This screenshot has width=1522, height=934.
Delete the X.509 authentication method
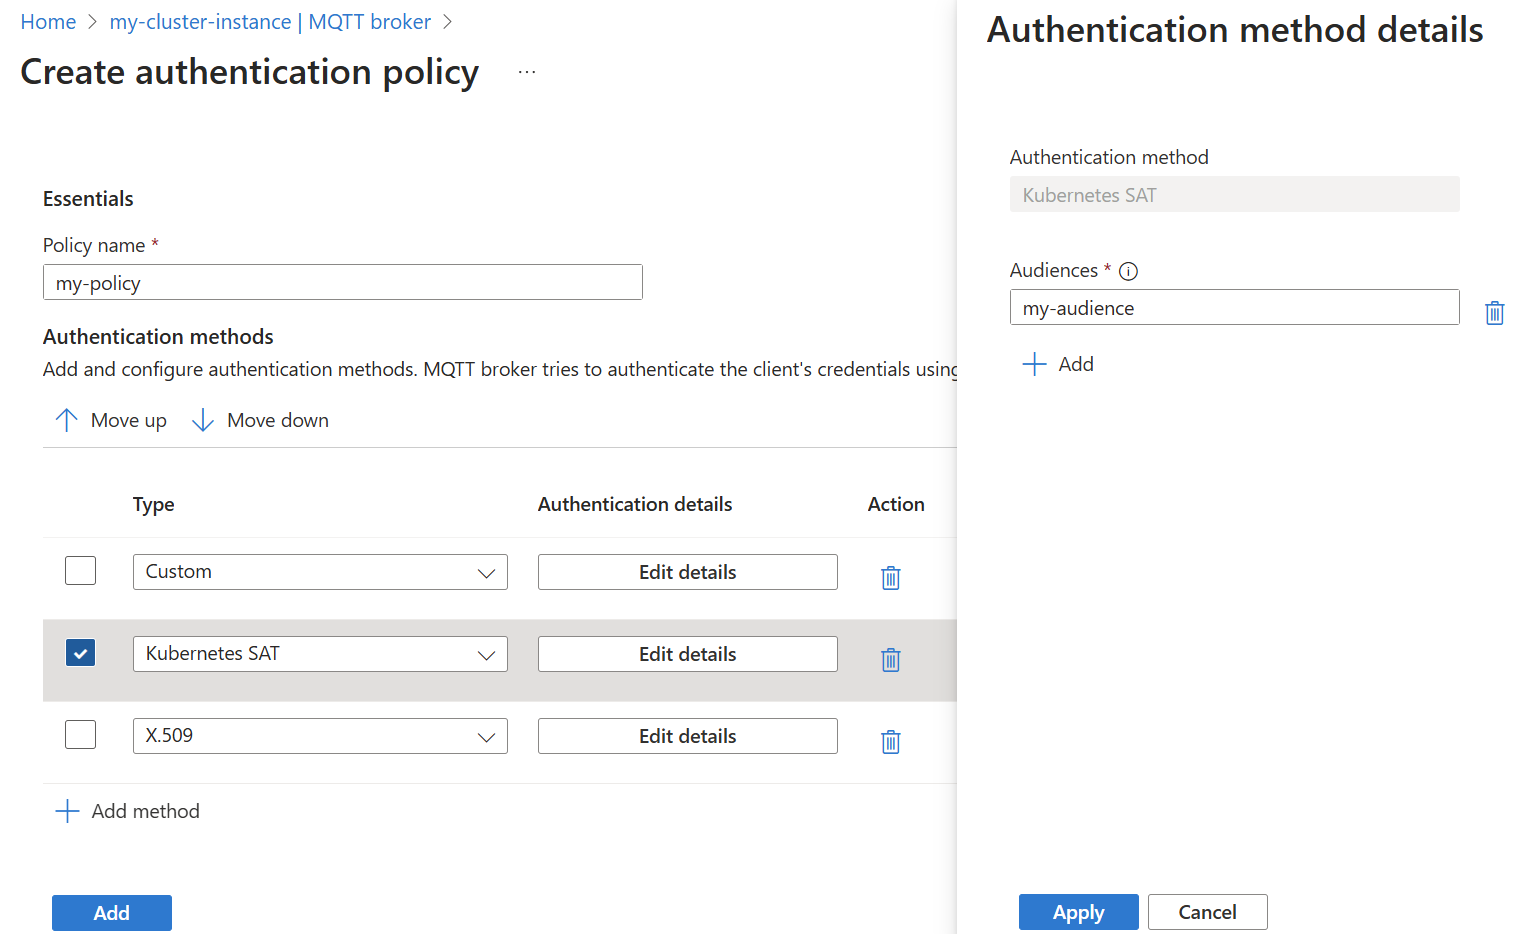tap(890, 741)
